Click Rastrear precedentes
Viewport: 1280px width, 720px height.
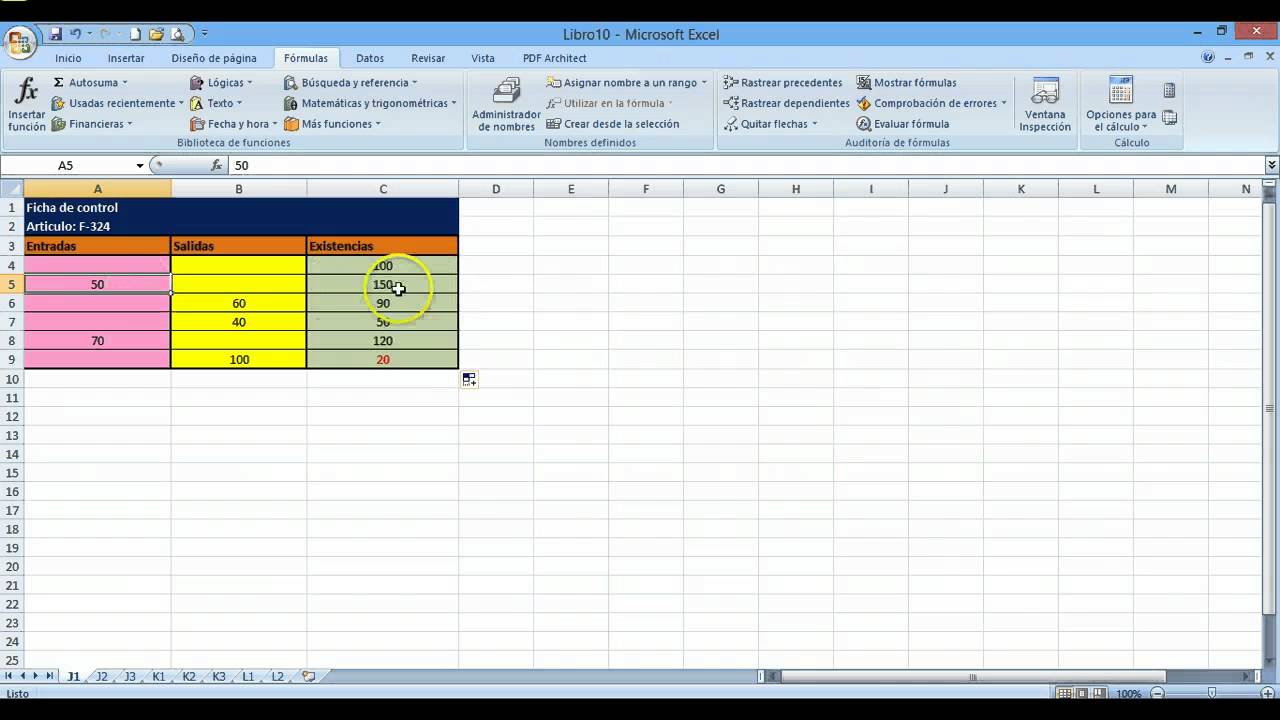pos(783,83)
